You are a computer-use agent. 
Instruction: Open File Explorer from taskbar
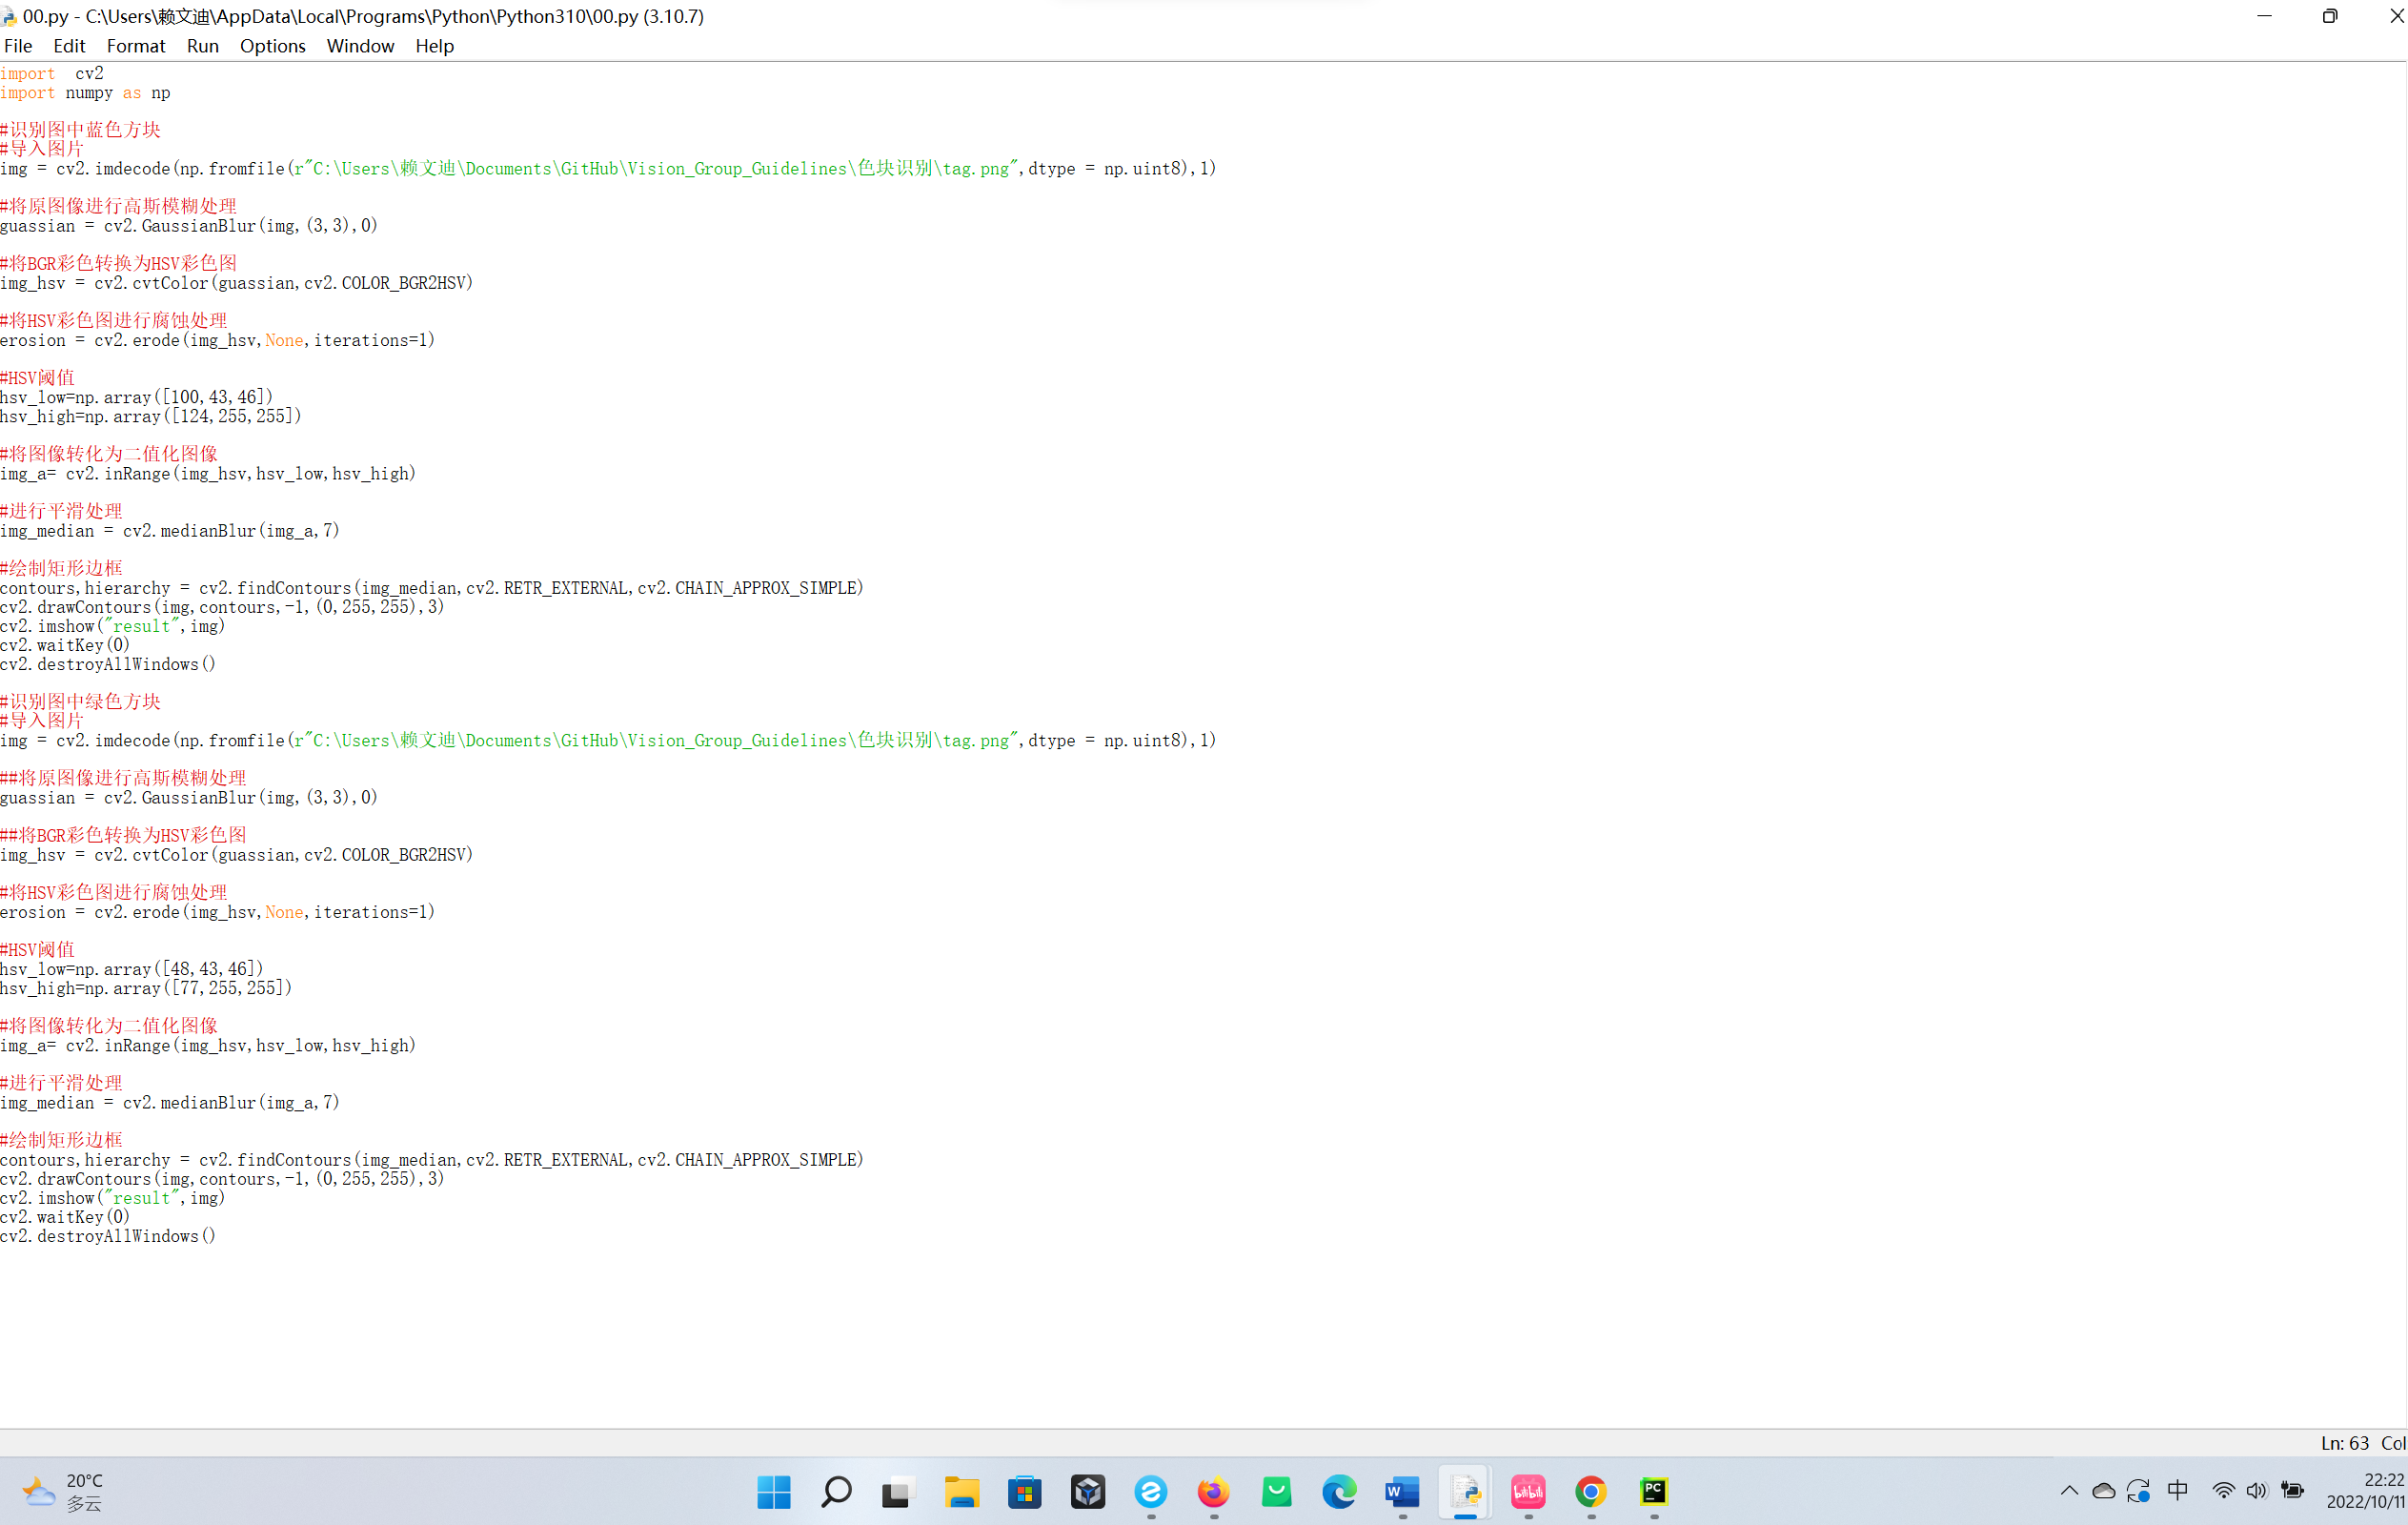click(x=962, y=1492)
